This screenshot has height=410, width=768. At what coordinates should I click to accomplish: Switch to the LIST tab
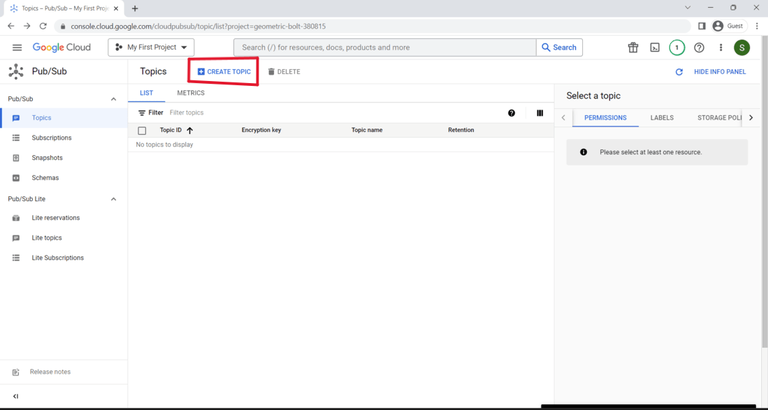click(x=146, y=93)
